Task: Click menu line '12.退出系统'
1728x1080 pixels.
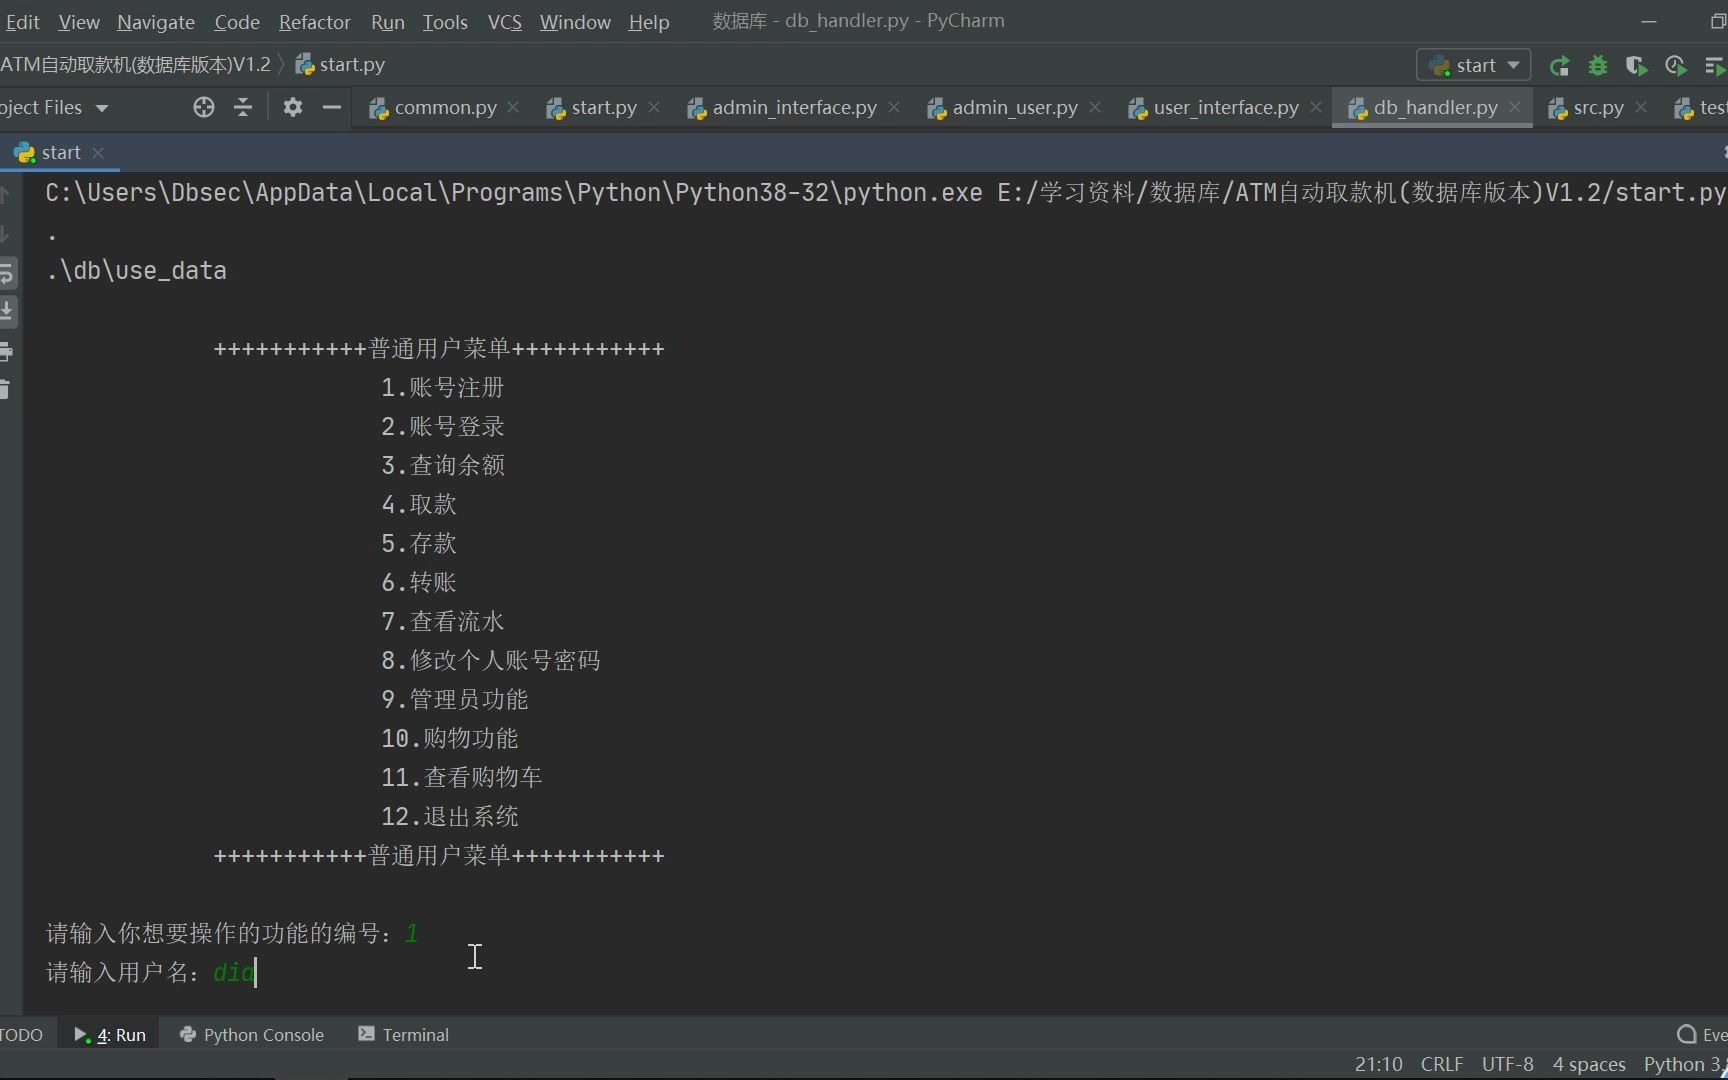Action: point(449,817)
